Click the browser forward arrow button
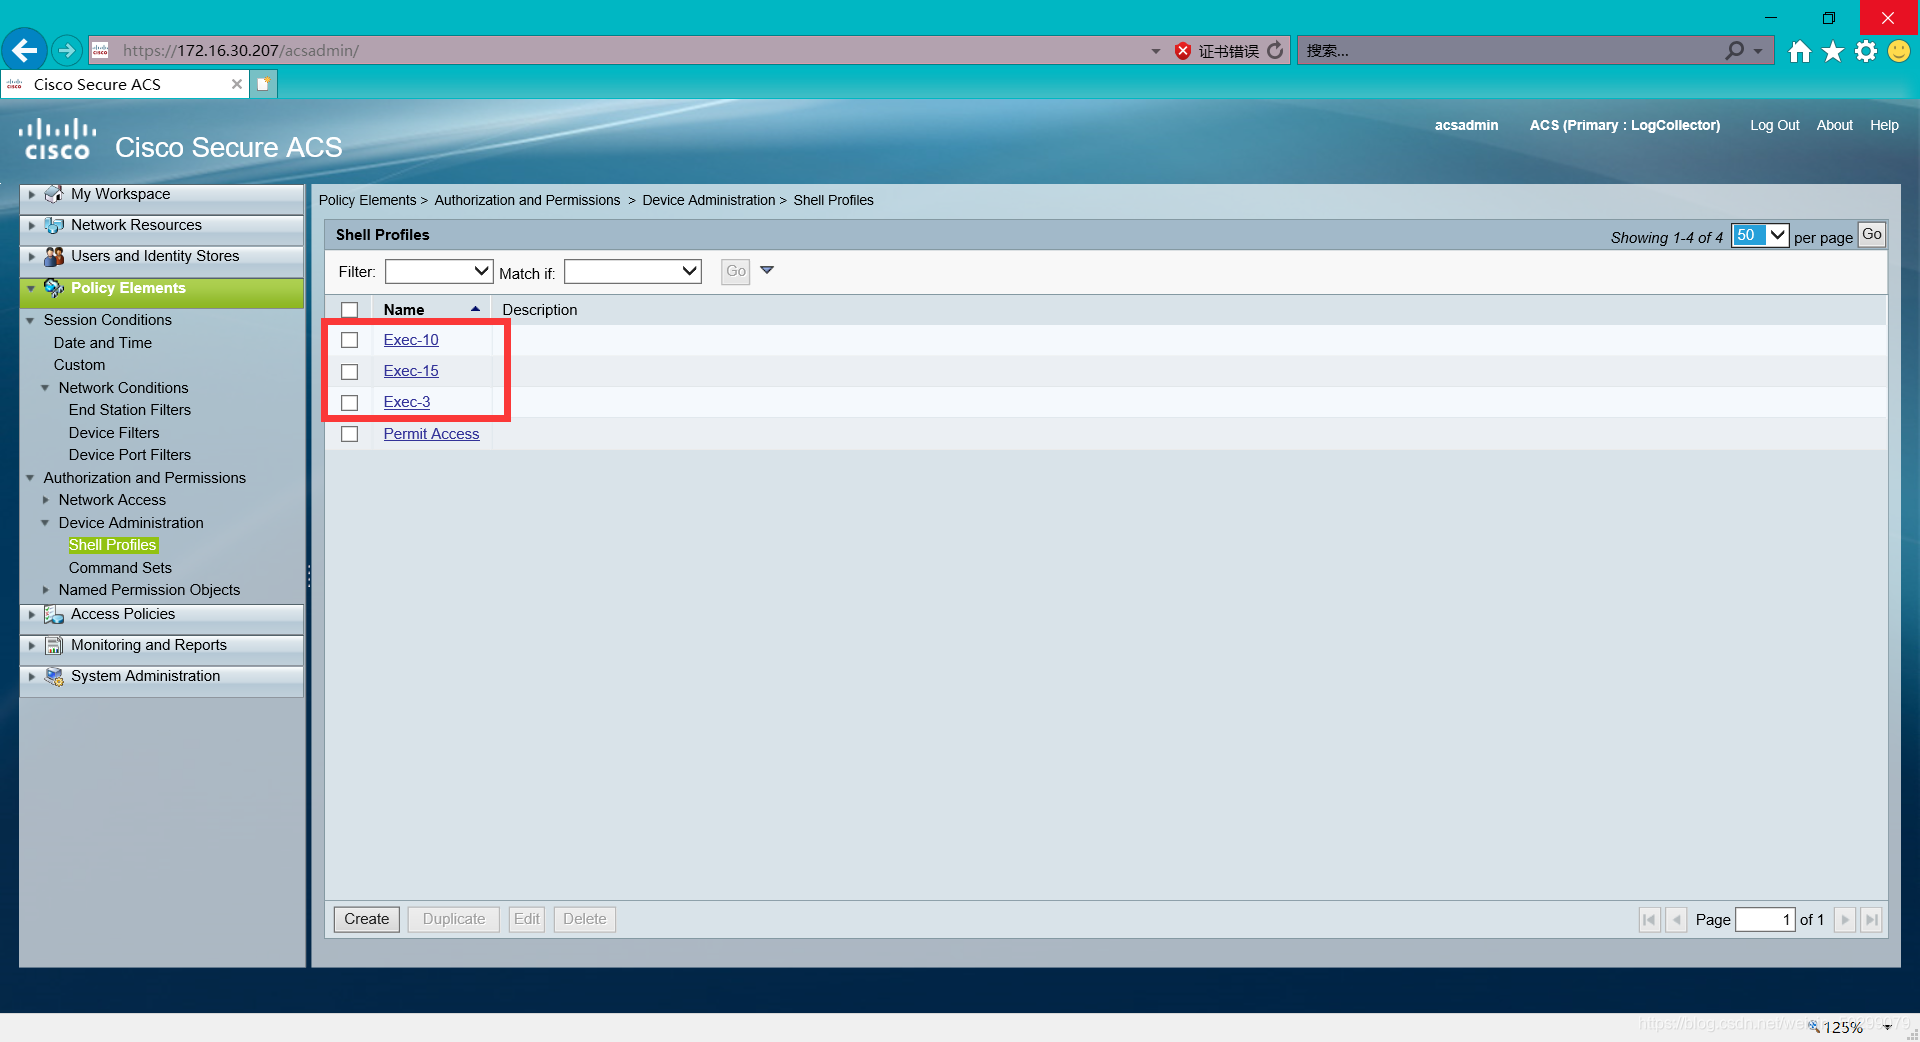The width and height of the screenshot is (1920, 1042). click(67, 50)
